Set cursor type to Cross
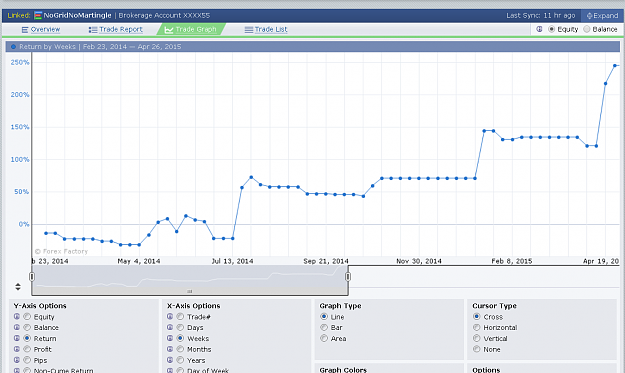 point(477,317)
